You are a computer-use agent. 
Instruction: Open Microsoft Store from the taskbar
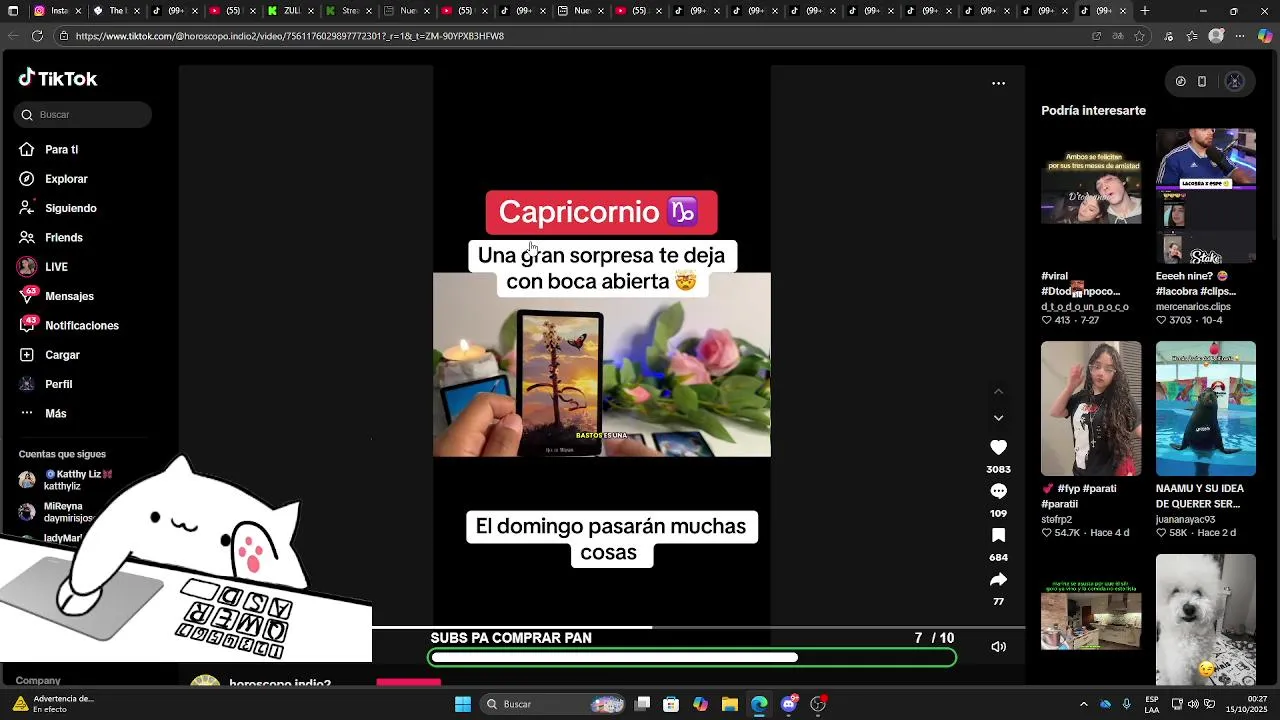coord(671,704)
